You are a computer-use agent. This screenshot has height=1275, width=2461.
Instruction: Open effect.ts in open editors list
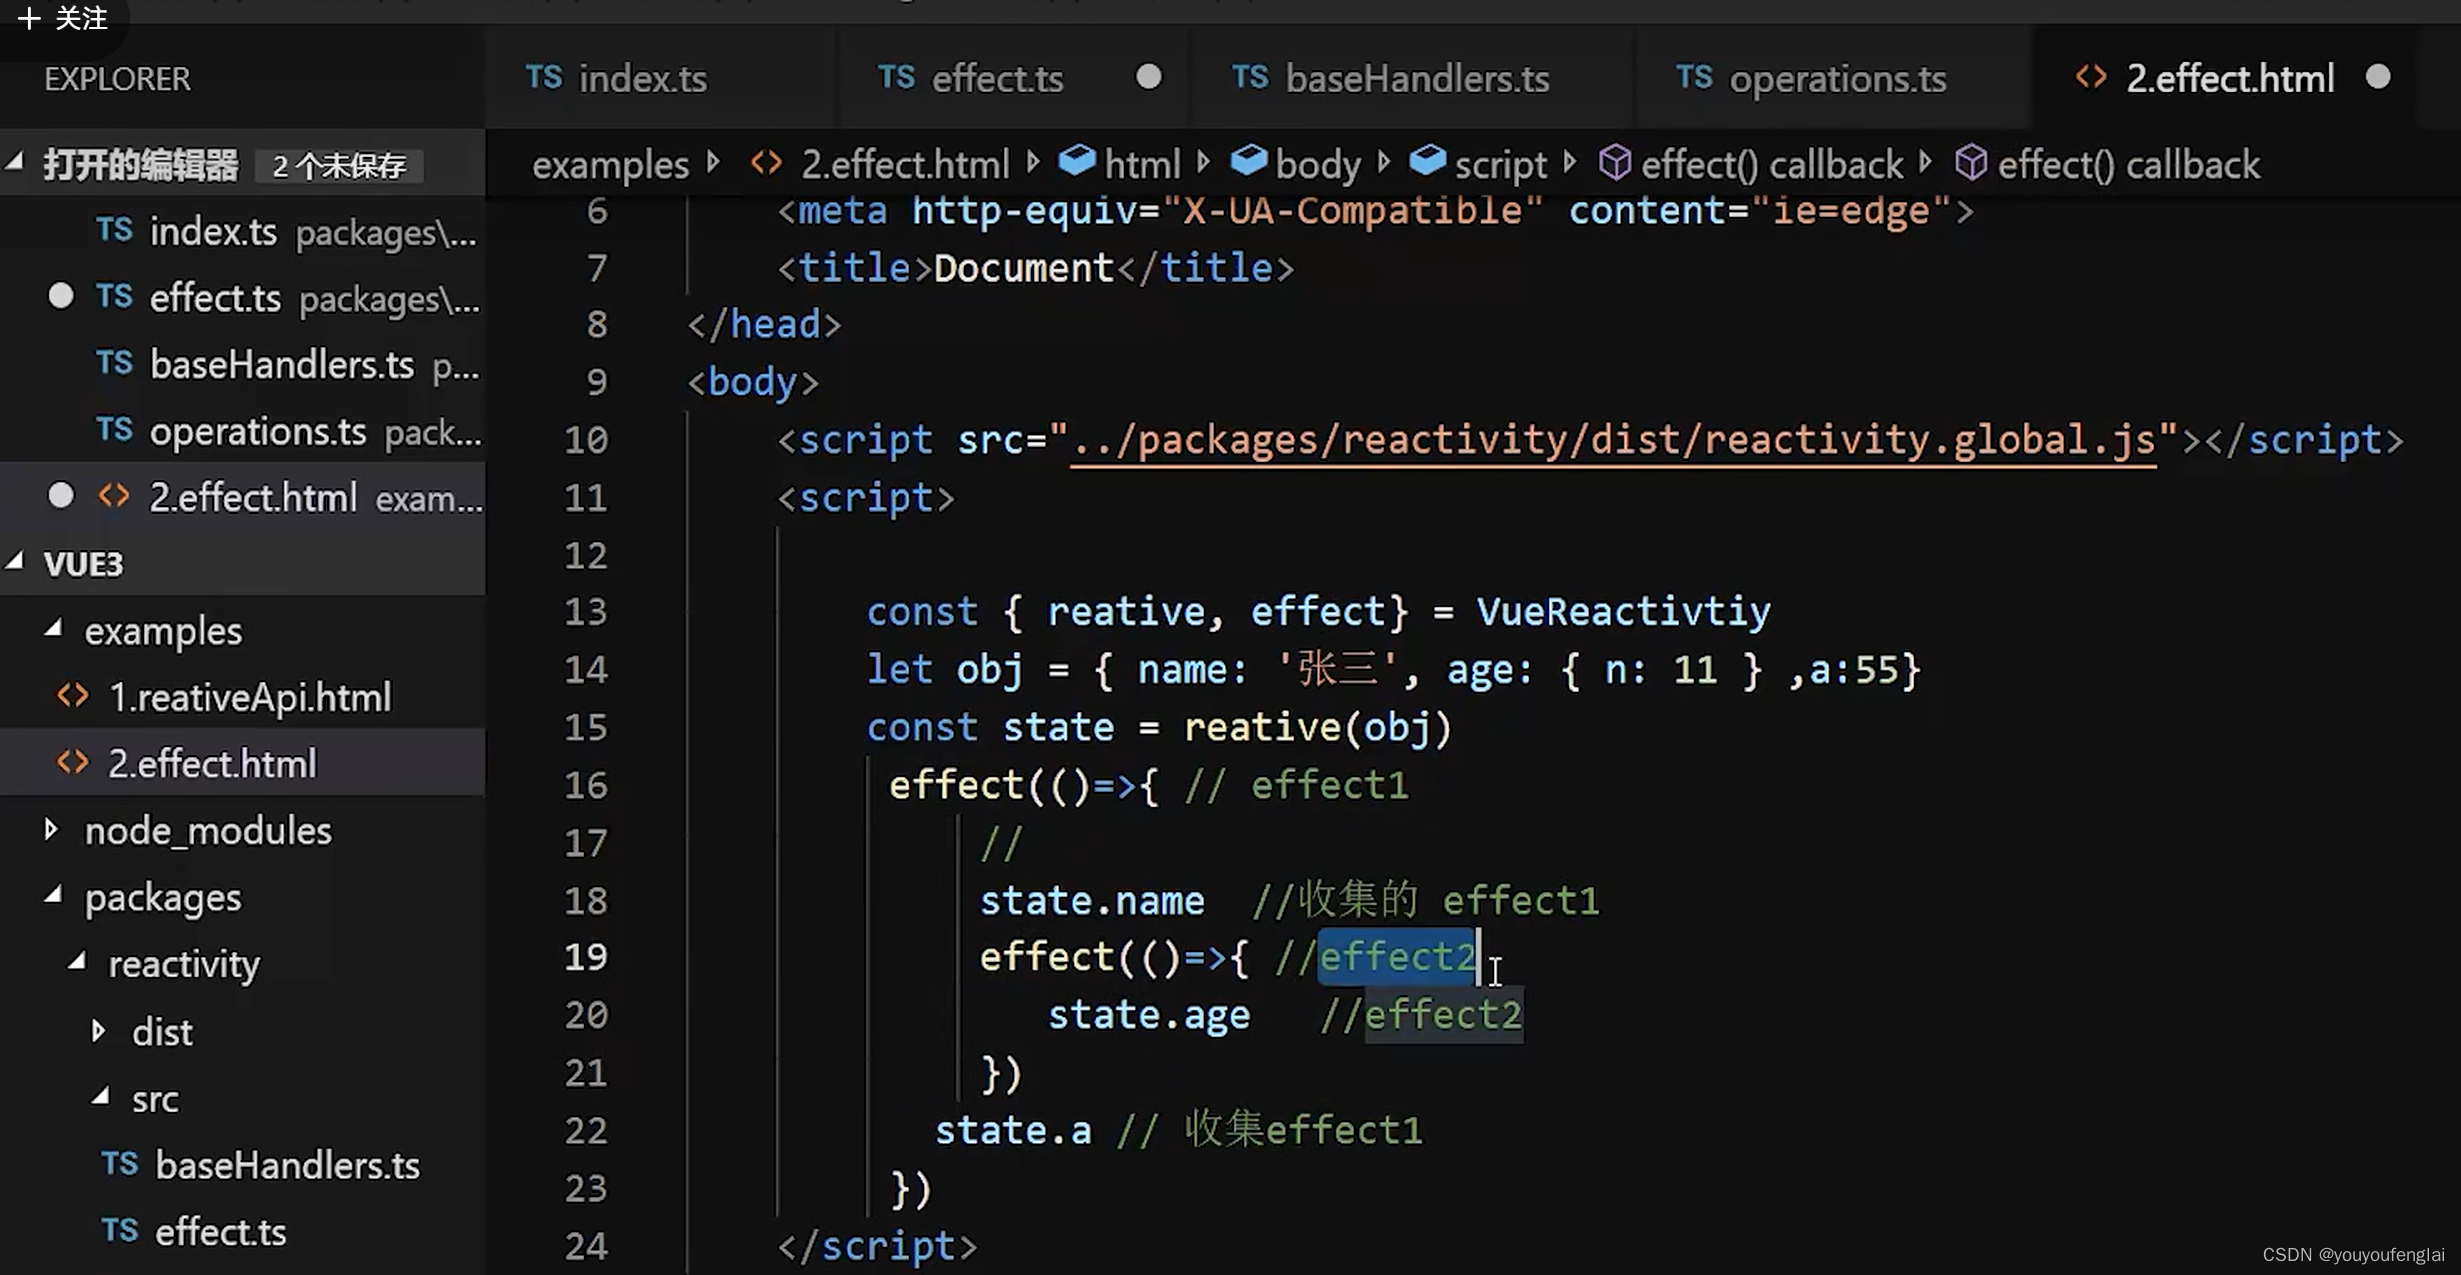pos(242,298)
